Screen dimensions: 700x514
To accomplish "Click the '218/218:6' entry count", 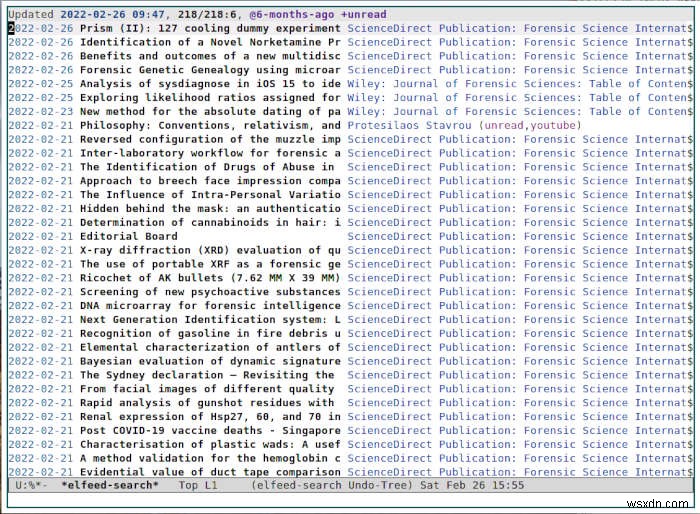I will pos(207,15).
